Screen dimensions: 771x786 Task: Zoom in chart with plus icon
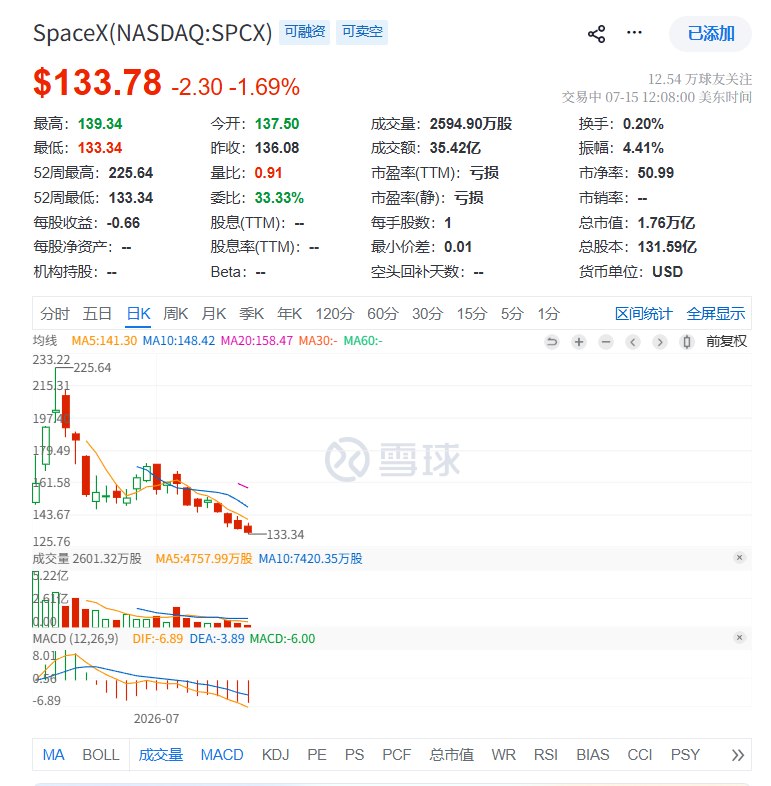tap(579, 342)
